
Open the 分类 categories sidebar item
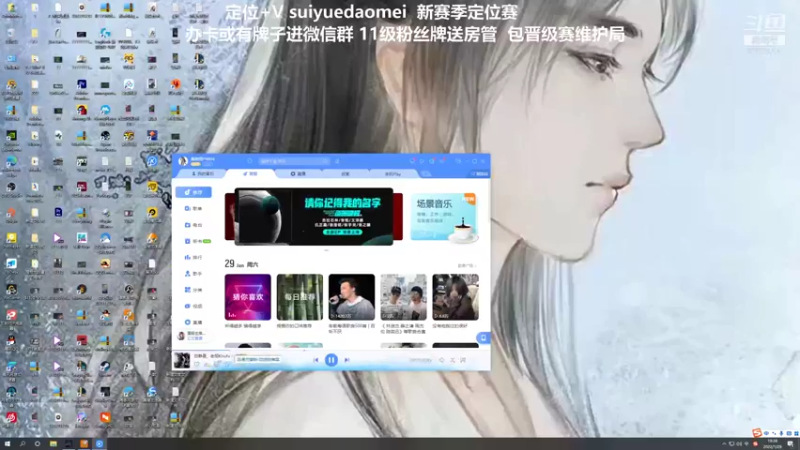coord(193,290)
